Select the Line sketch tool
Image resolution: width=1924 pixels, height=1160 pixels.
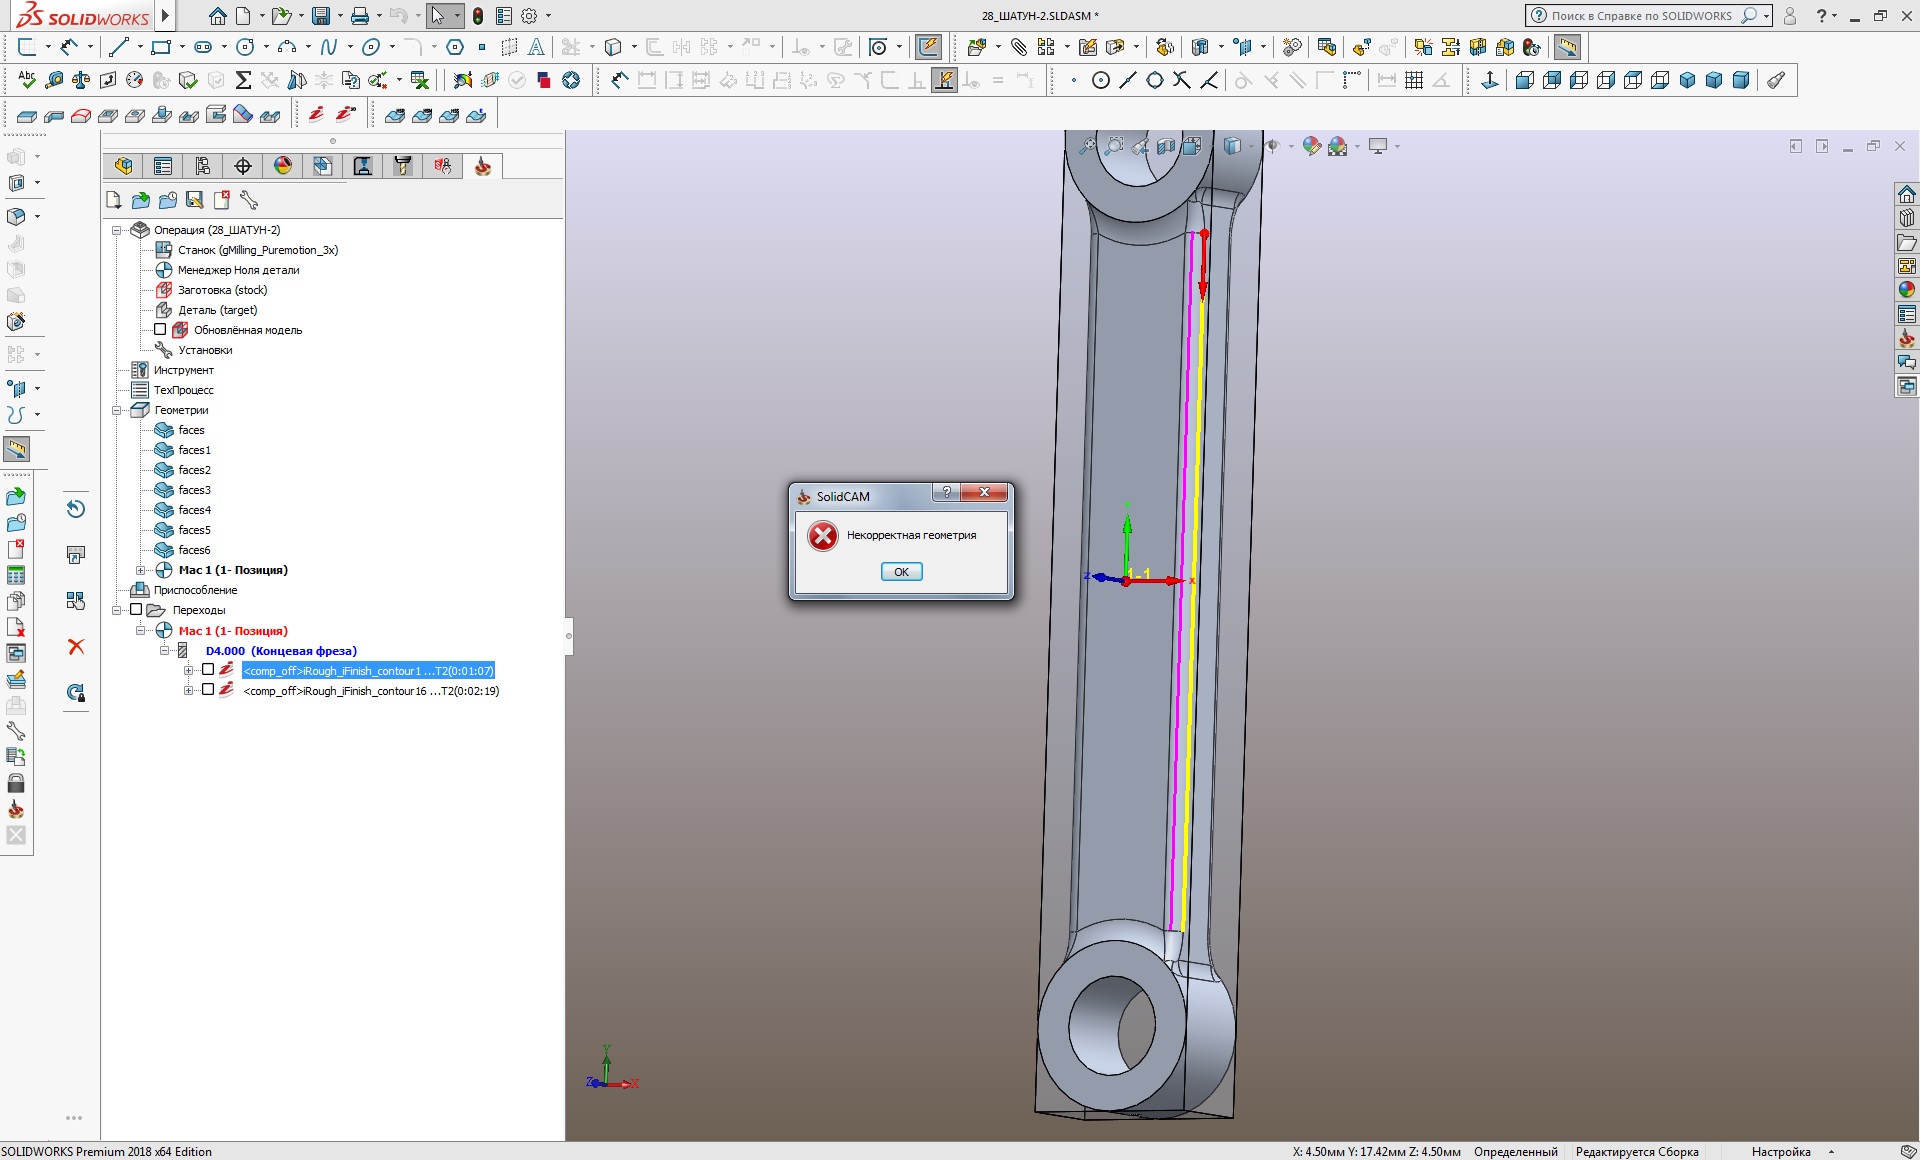tap(118, 47)
